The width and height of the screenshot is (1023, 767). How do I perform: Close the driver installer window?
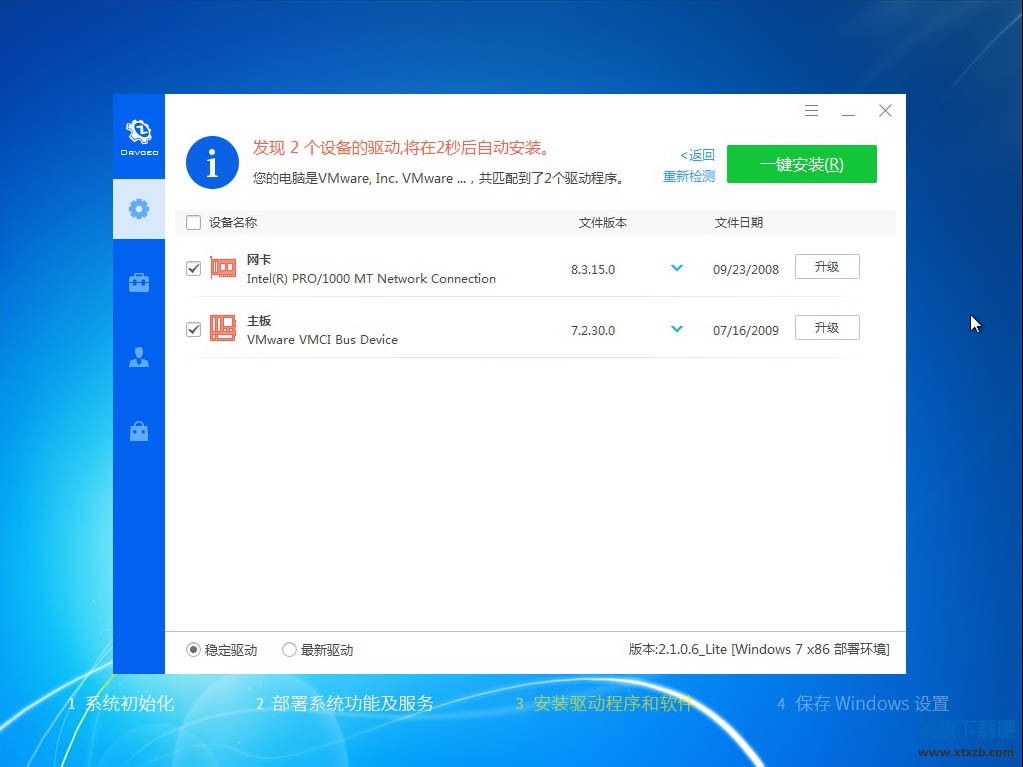tap(885, 111)
